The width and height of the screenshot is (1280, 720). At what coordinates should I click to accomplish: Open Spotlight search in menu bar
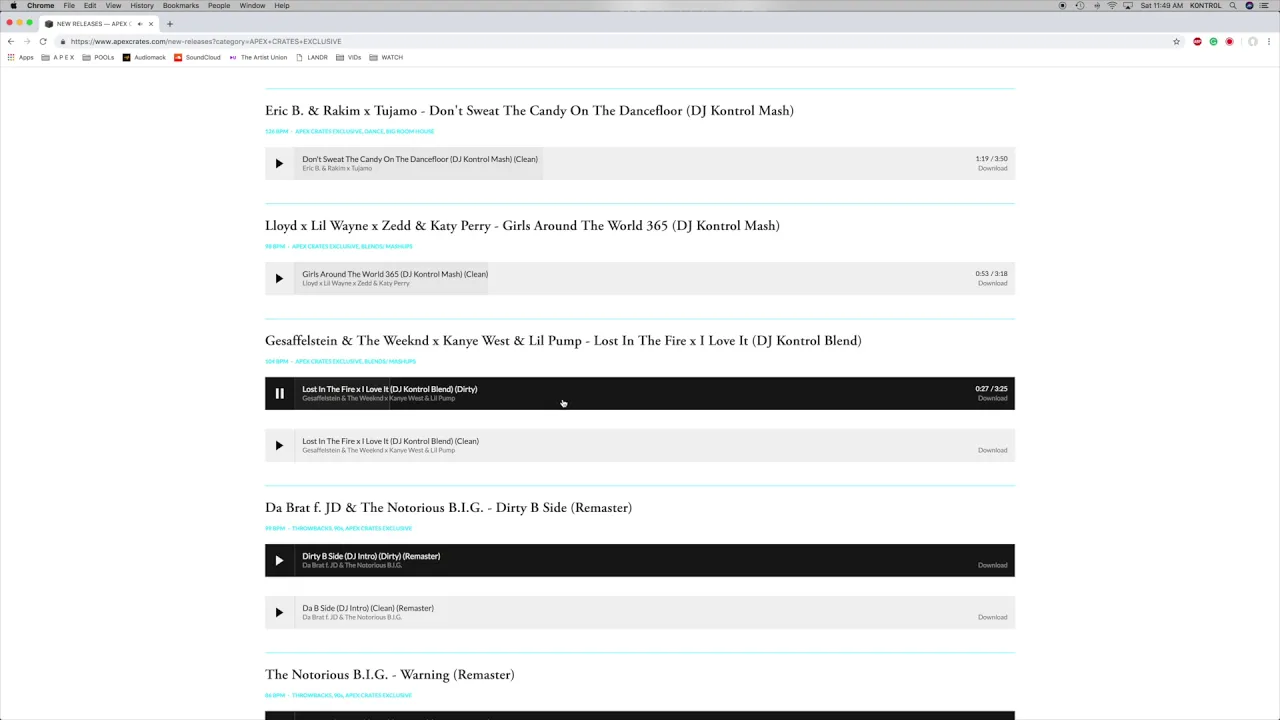pyautogui.click(x=1233, y=6)
